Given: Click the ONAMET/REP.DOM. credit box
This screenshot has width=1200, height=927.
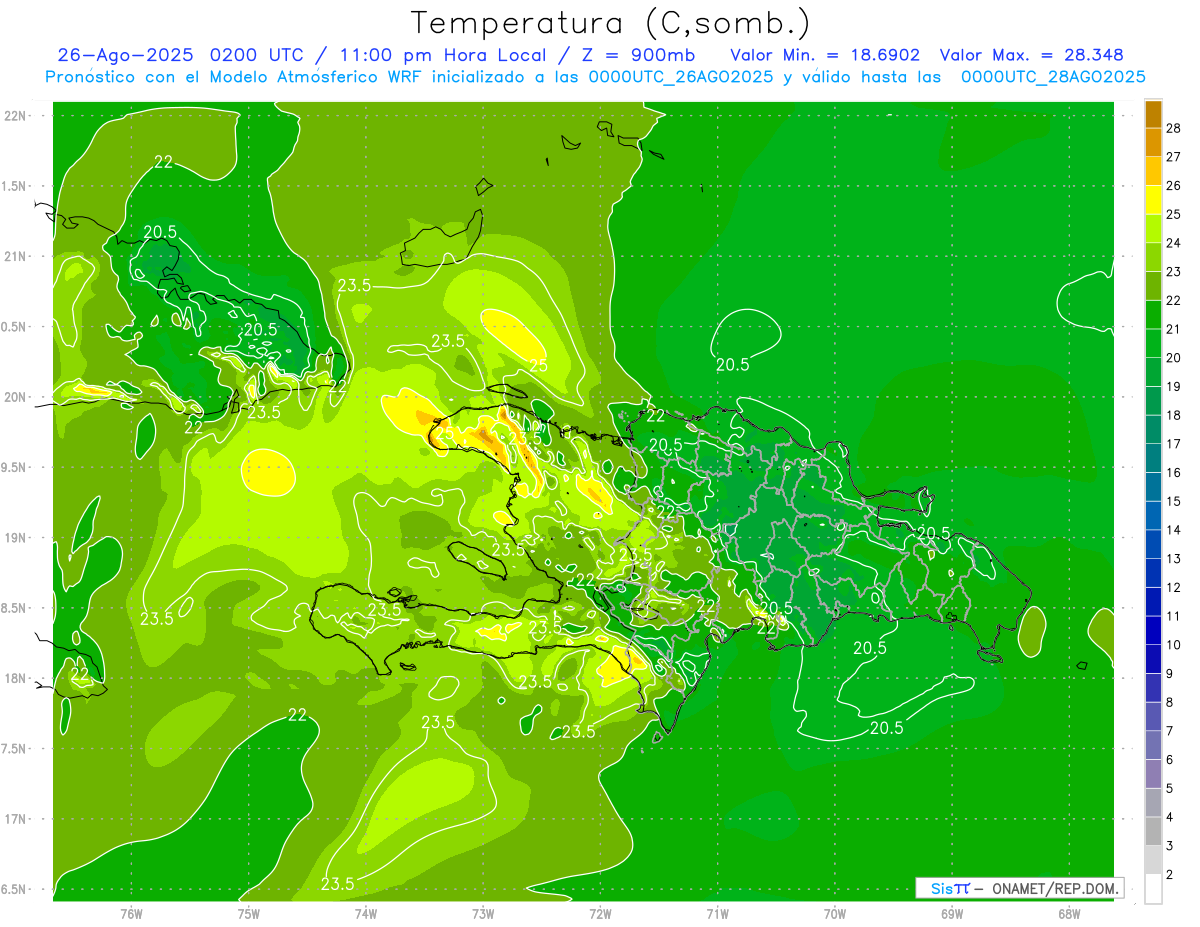Looking at the screenshot, I should 1019,888.
